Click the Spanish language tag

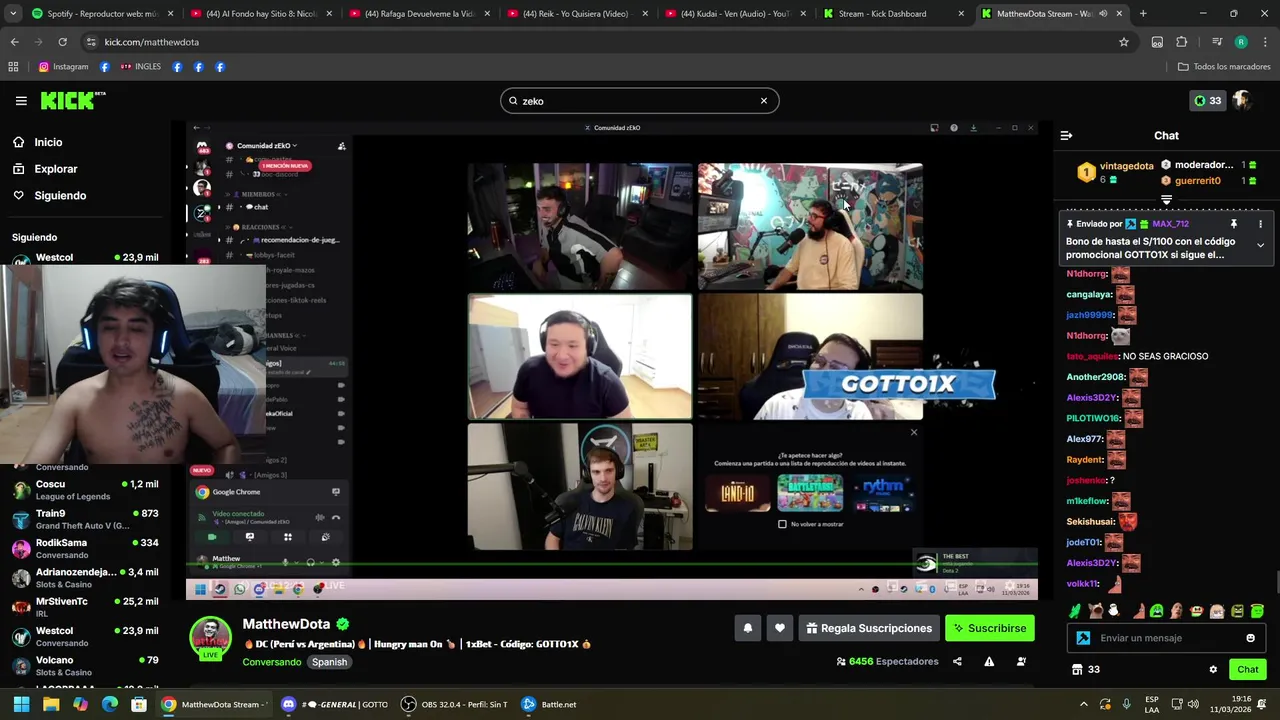pyautogui.click(x=329, y=662)
